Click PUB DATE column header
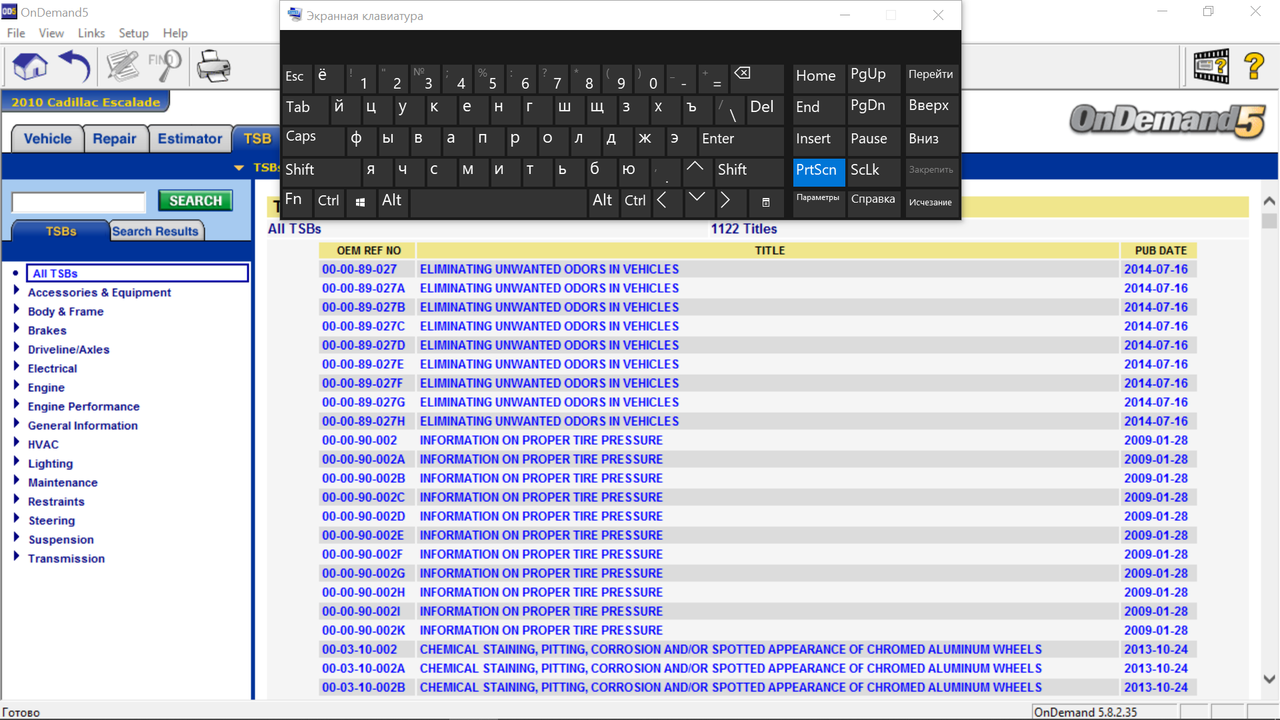 (x=1160, y=250)
